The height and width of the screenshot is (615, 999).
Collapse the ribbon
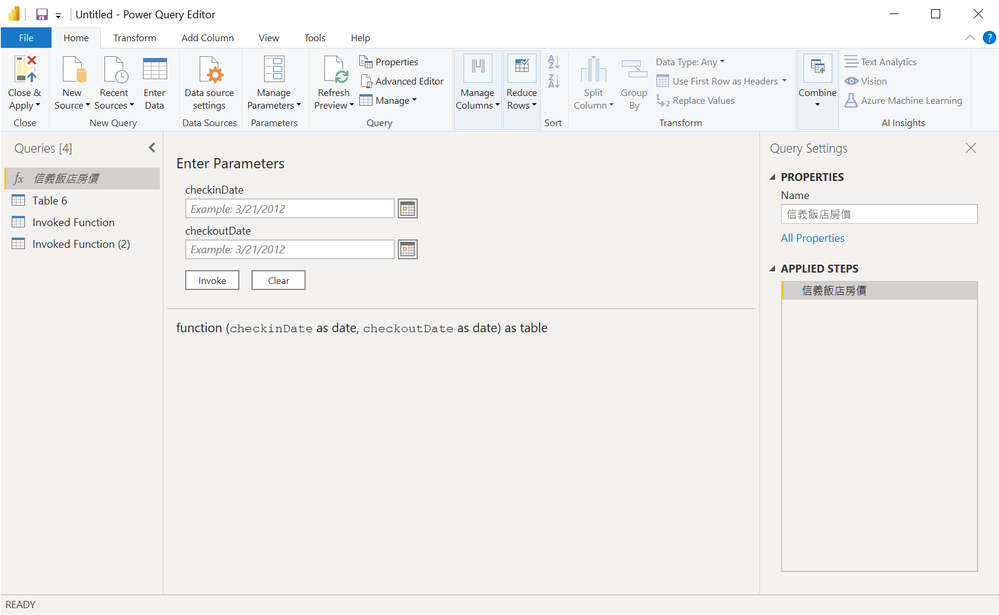[x=970, y=38]
